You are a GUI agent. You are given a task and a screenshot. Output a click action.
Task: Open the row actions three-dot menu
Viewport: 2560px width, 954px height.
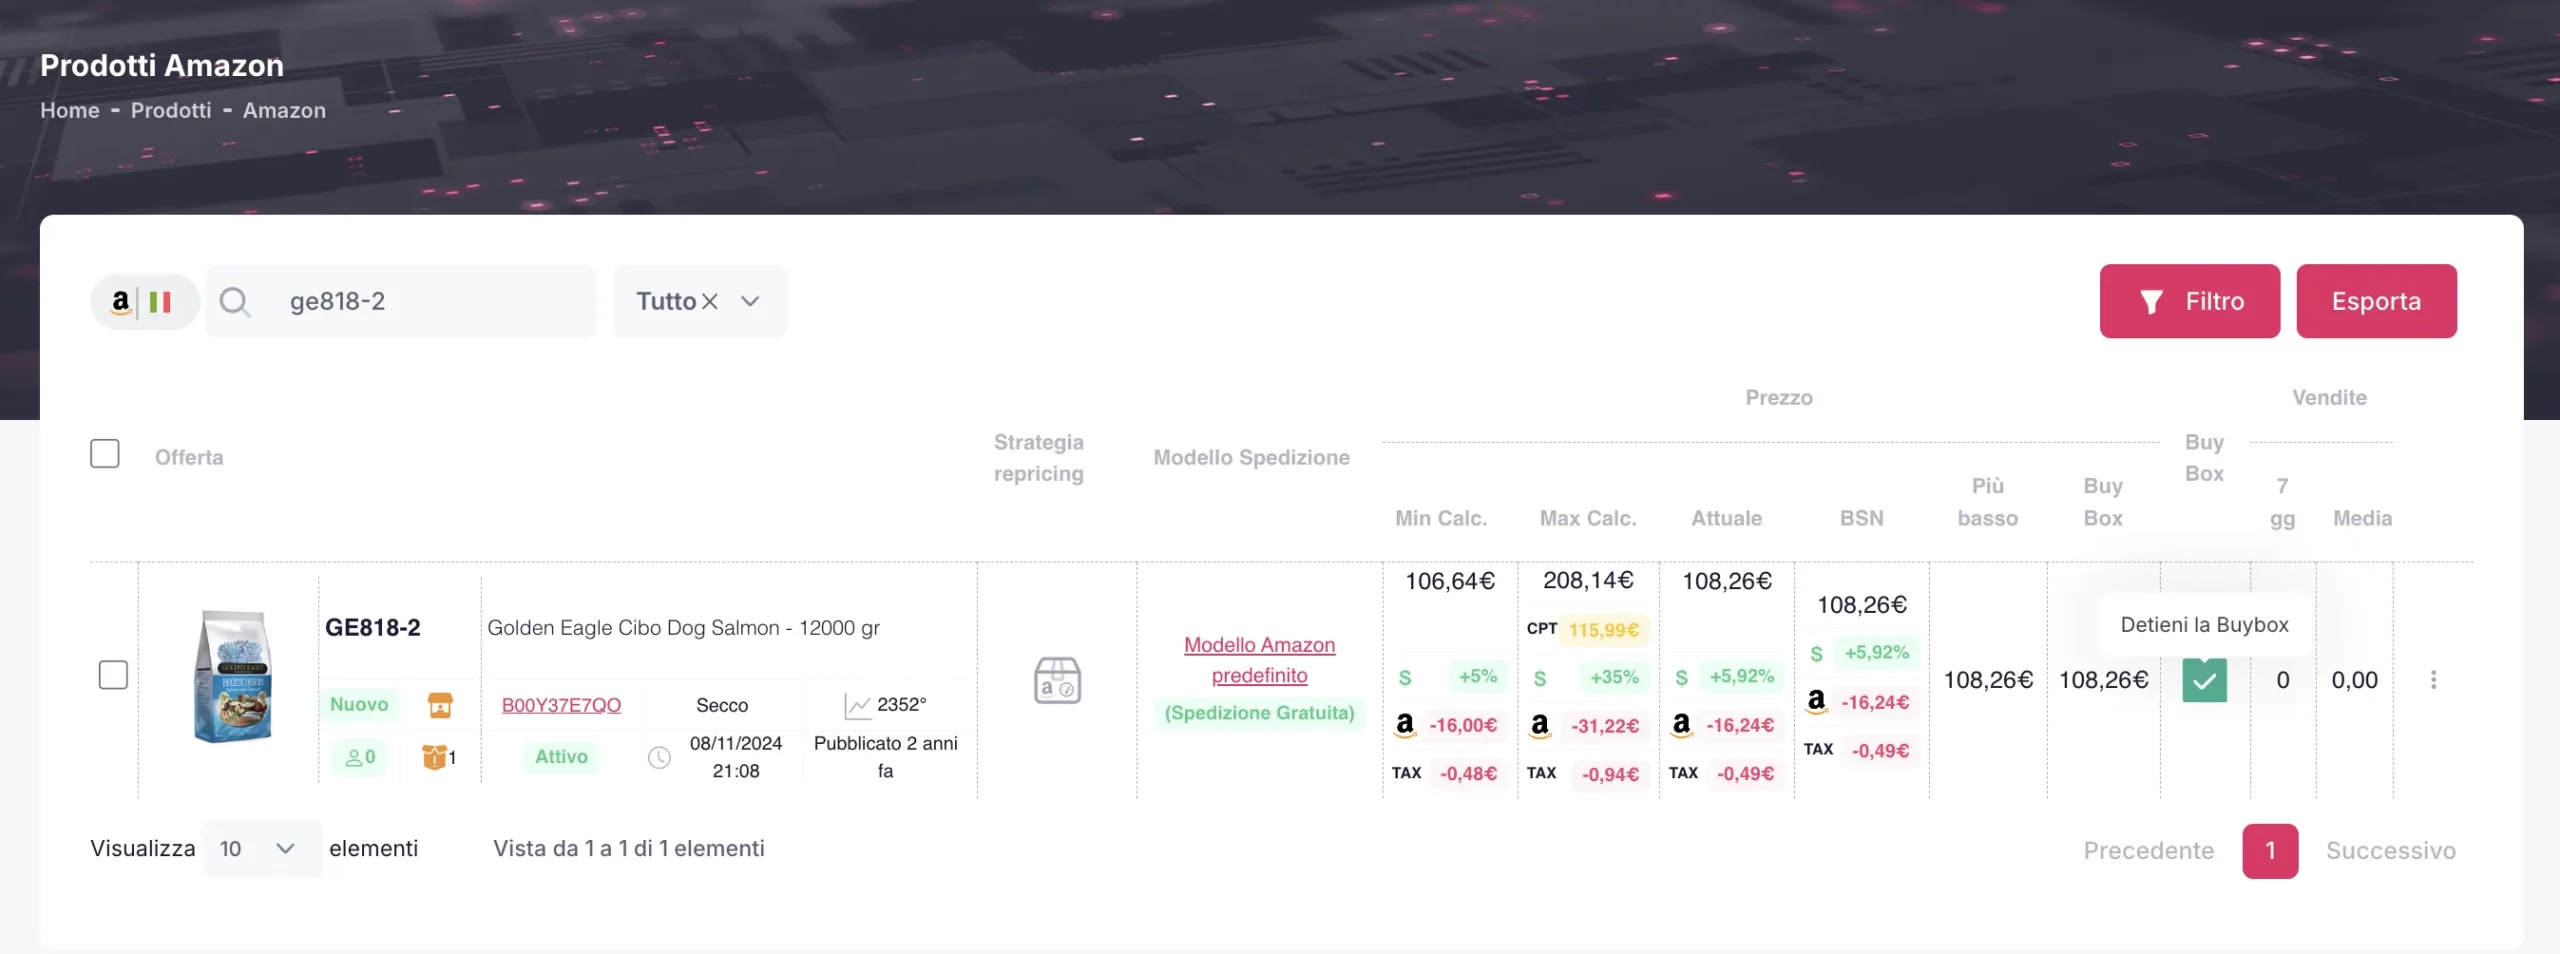pyautogui.click(x=2433, y=680)
